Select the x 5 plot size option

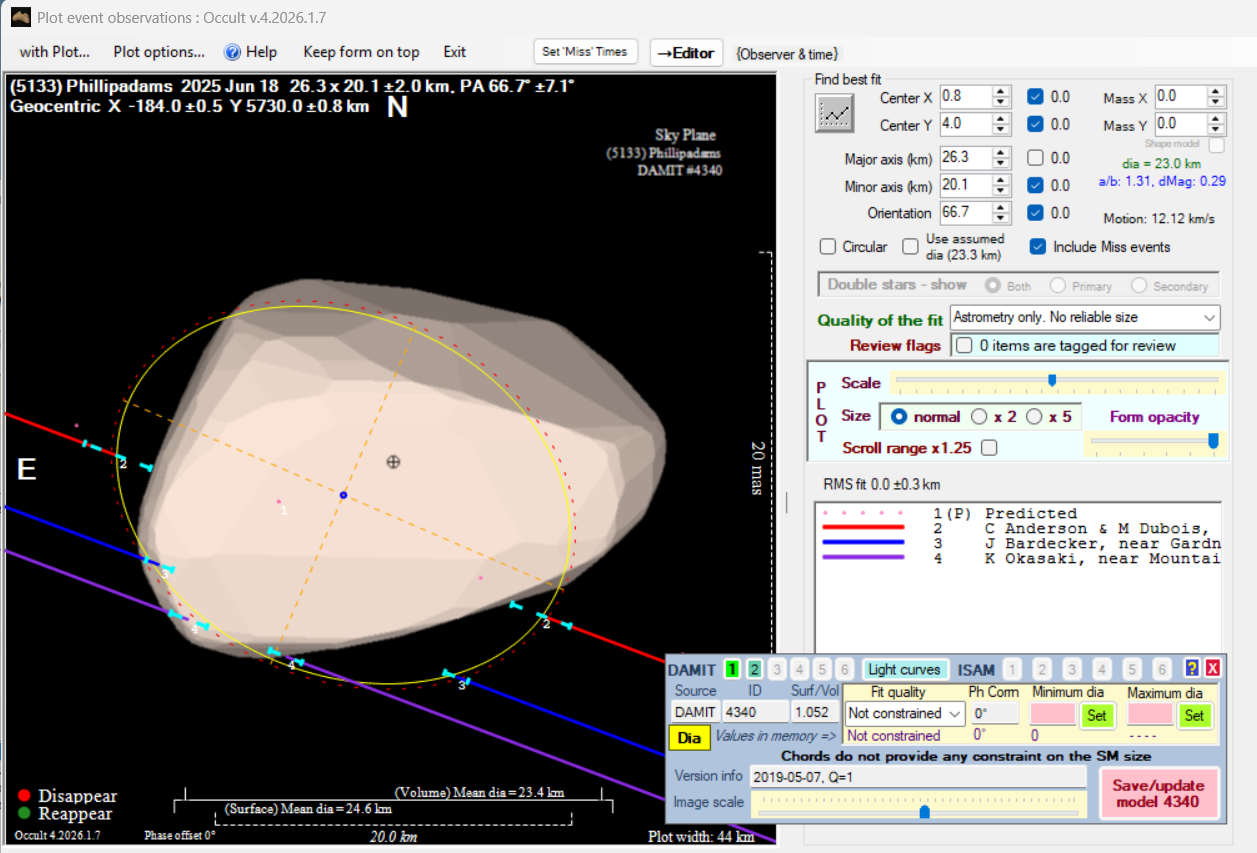(1034, 416)
